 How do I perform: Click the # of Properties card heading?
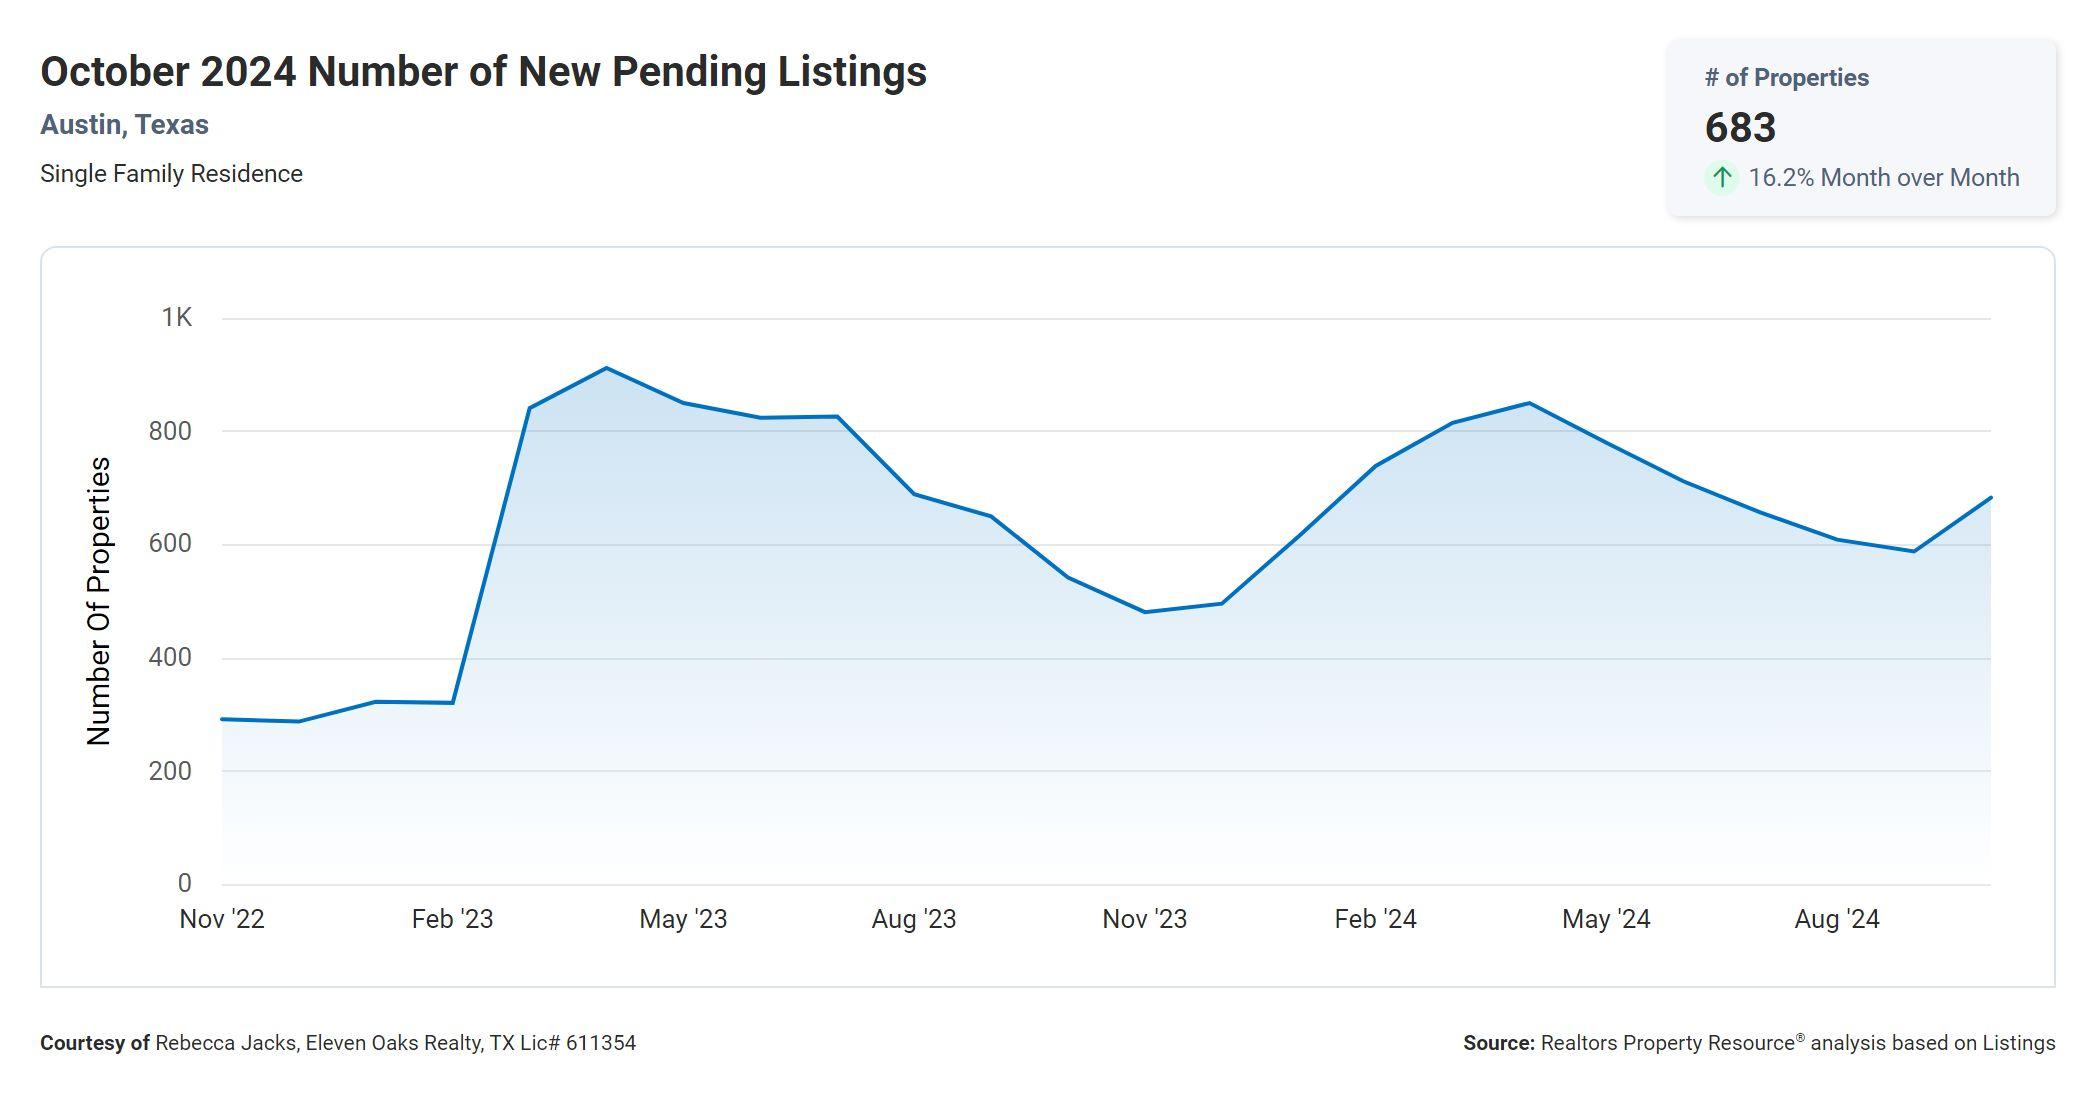click(x=1786, y=78)
